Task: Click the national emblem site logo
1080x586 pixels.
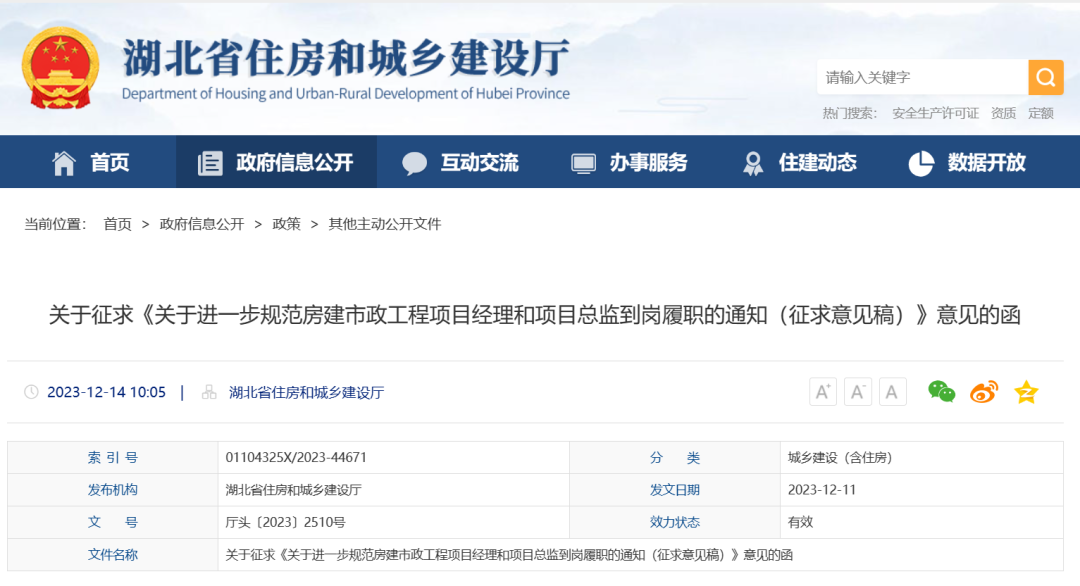Action: coord(60,66)
